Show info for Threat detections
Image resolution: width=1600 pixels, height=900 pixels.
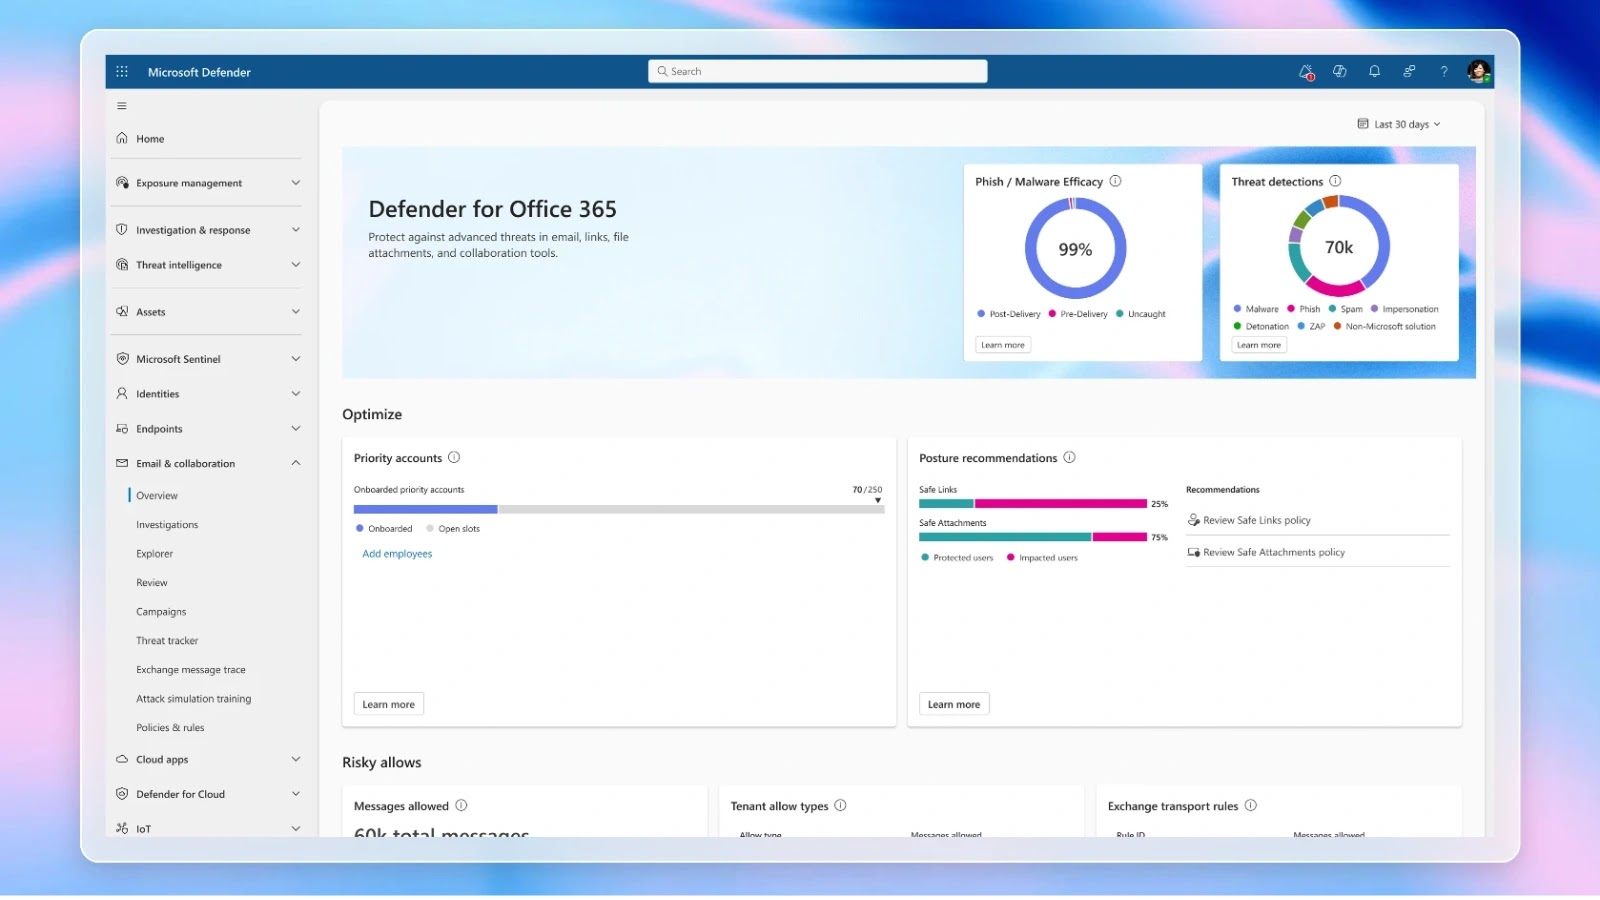[1335, 182]
